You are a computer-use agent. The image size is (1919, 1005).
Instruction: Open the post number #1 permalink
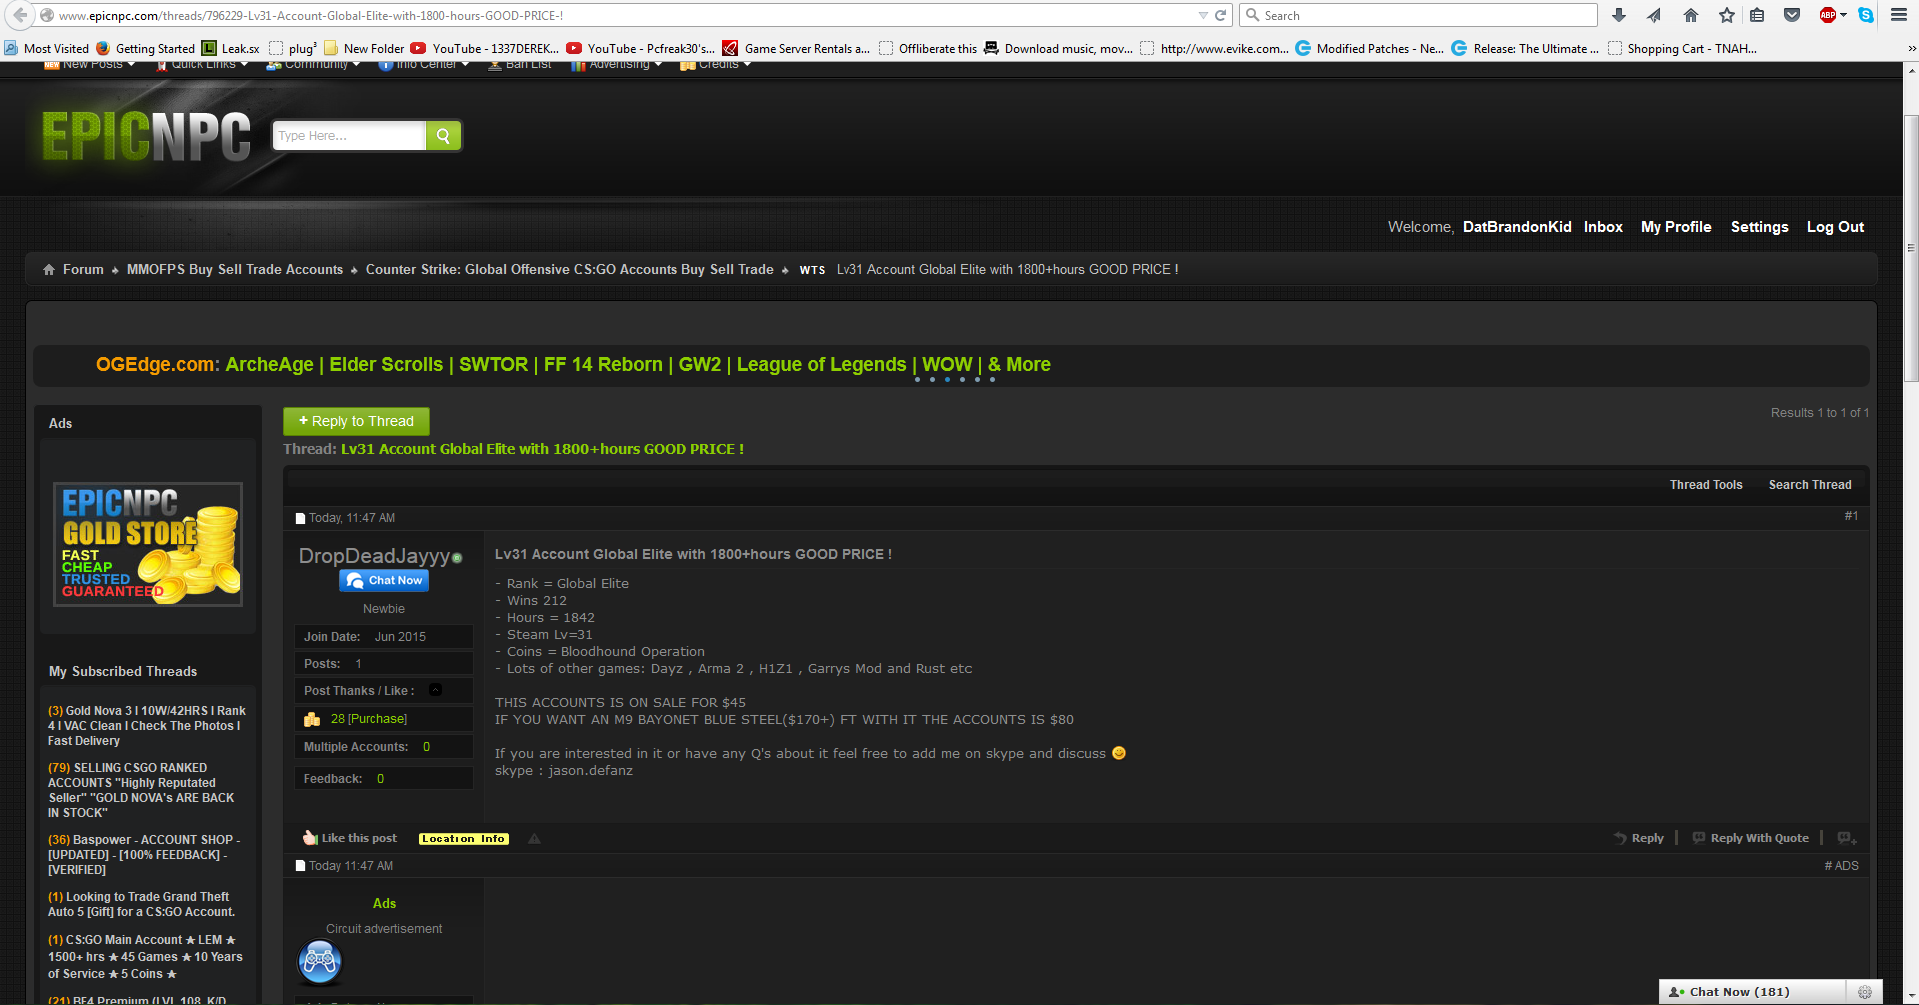click(x=1851, y=516)
